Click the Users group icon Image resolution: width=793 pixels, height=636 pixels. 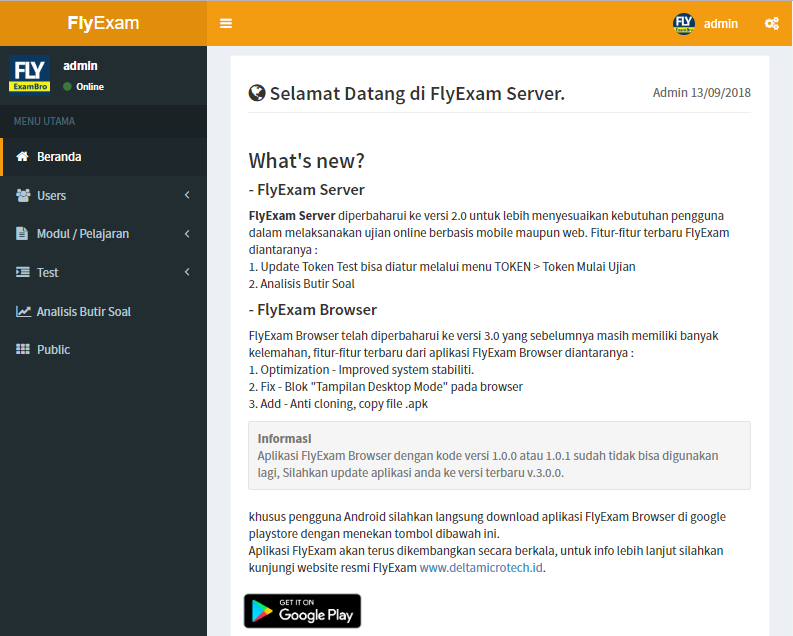(23, 195)
